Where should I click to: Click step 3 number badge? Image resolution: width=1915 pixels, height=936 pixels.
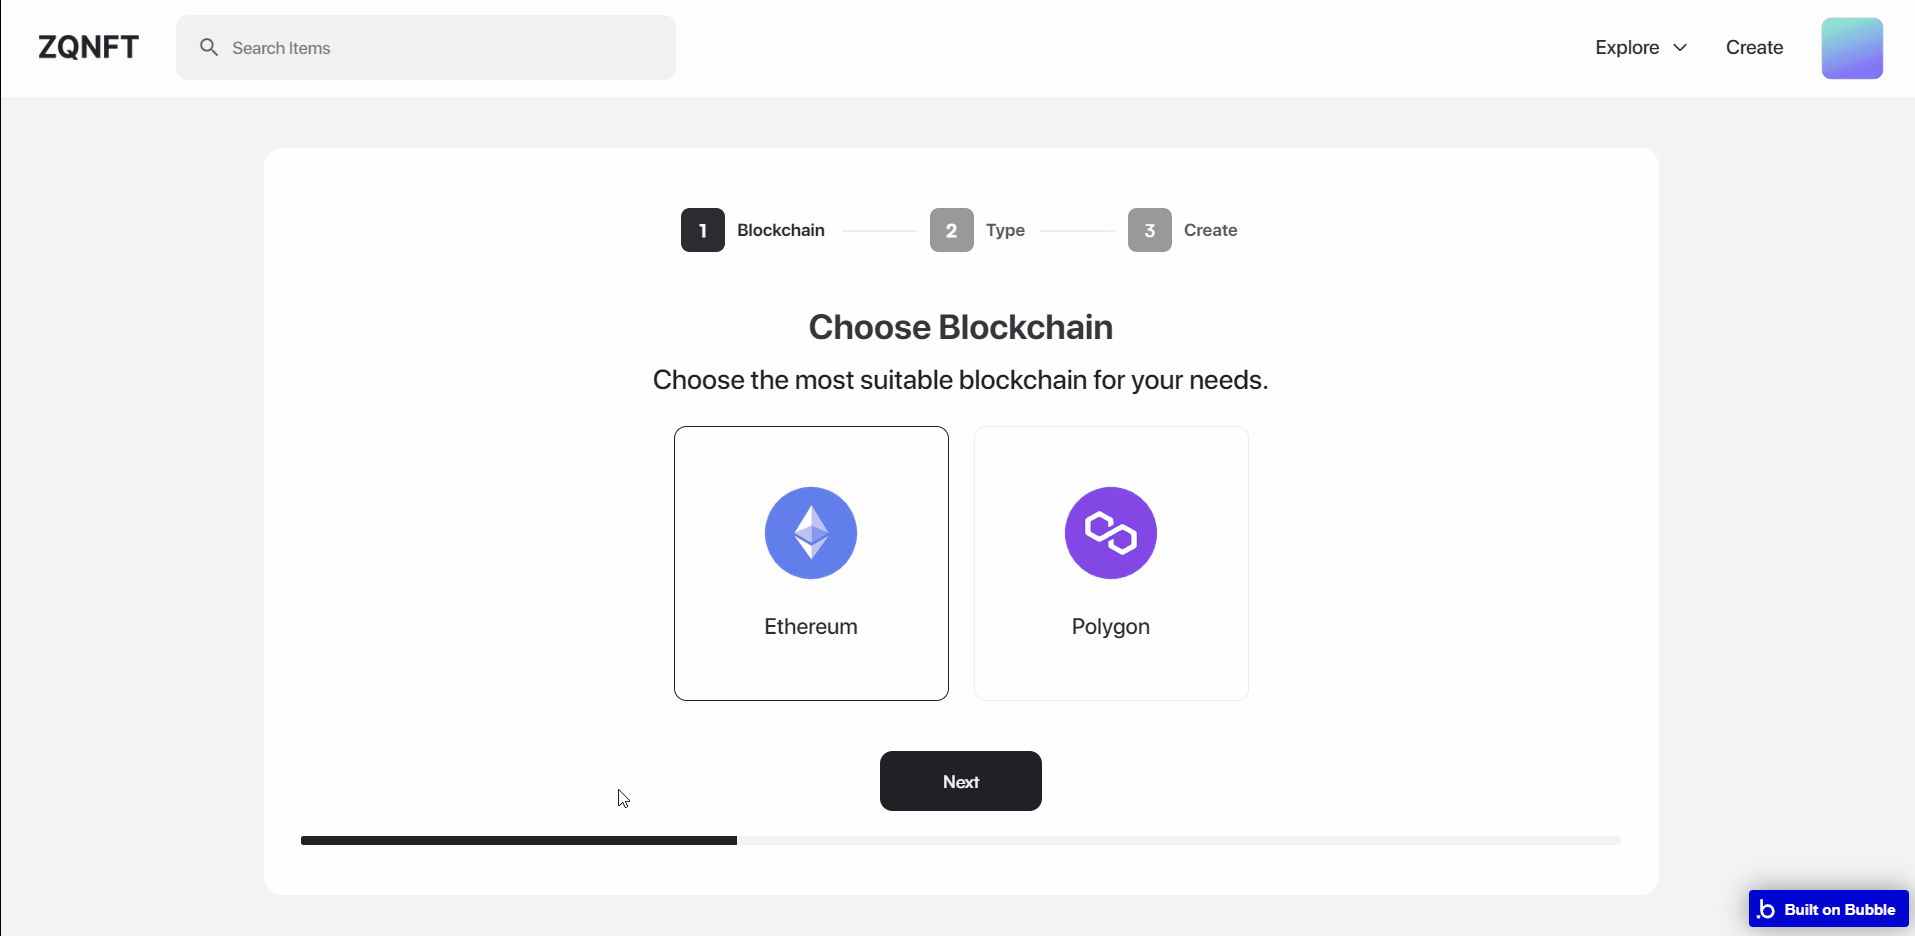pyautogui.click(x=1150, y=230)
